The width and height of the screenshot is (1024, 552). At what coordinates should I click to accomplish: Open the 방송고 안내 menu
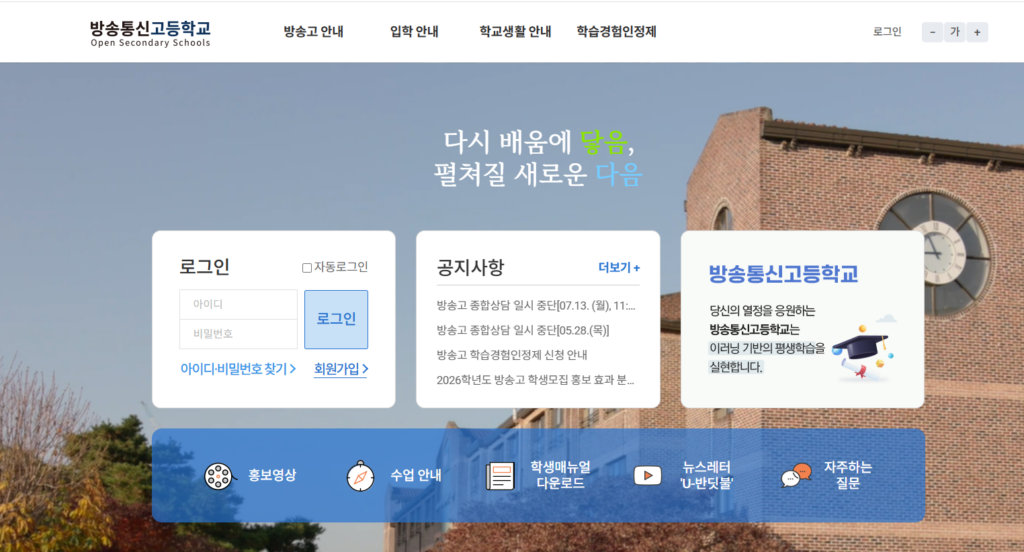click(313, 31)
